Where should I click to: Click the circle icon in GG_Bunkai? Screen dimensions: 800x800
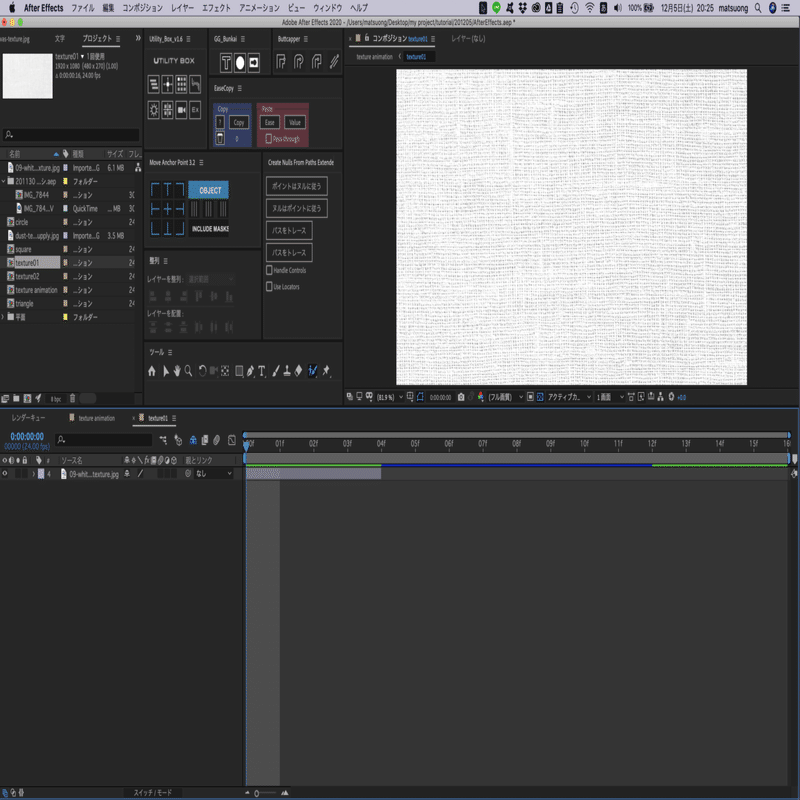coord(240,63)
